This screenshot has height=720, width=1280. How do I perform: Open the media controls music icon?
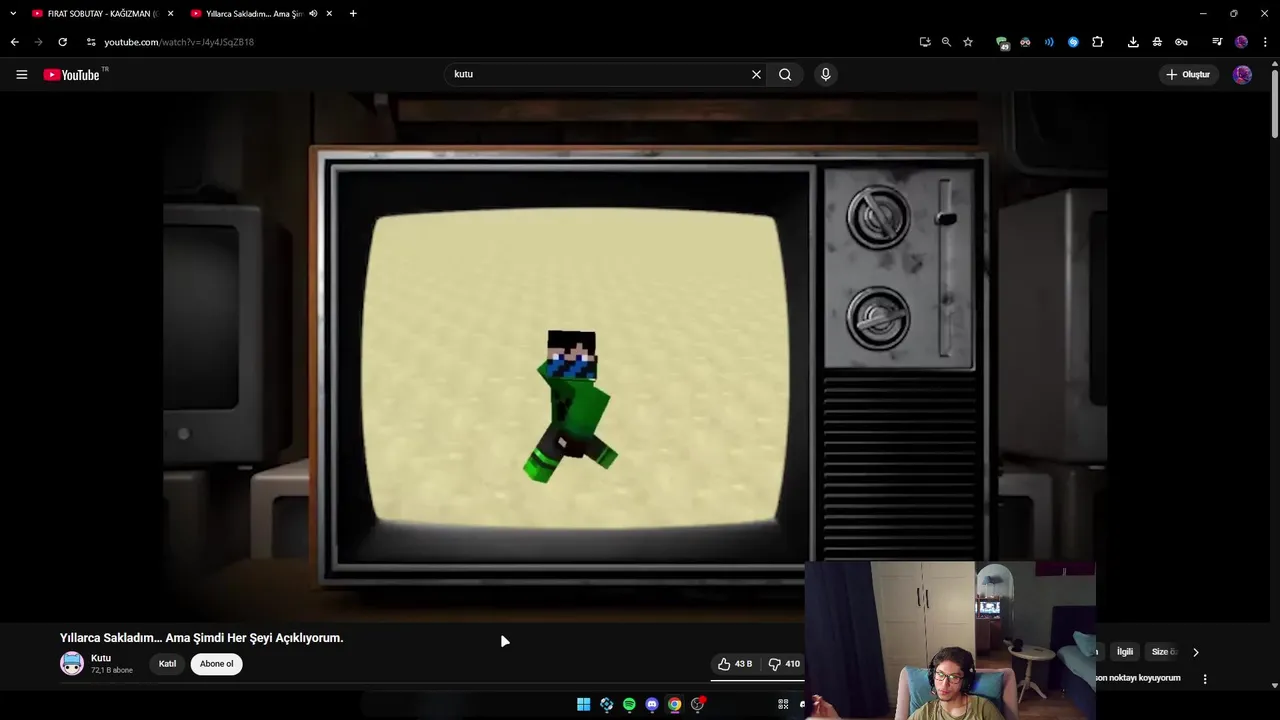click(x=1217, y=42)
